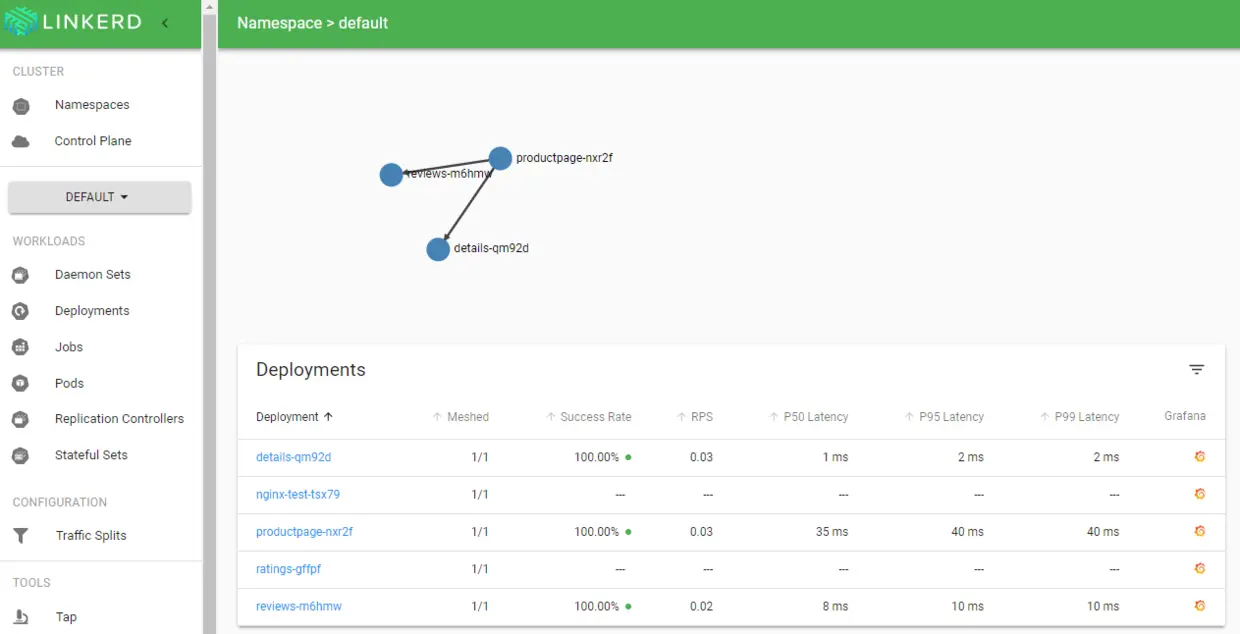Image resolution: width=1240 pixels, height=634 pixels.
Task: Open Grafana for ratings-gffpf
Action: coord(1200,568)
